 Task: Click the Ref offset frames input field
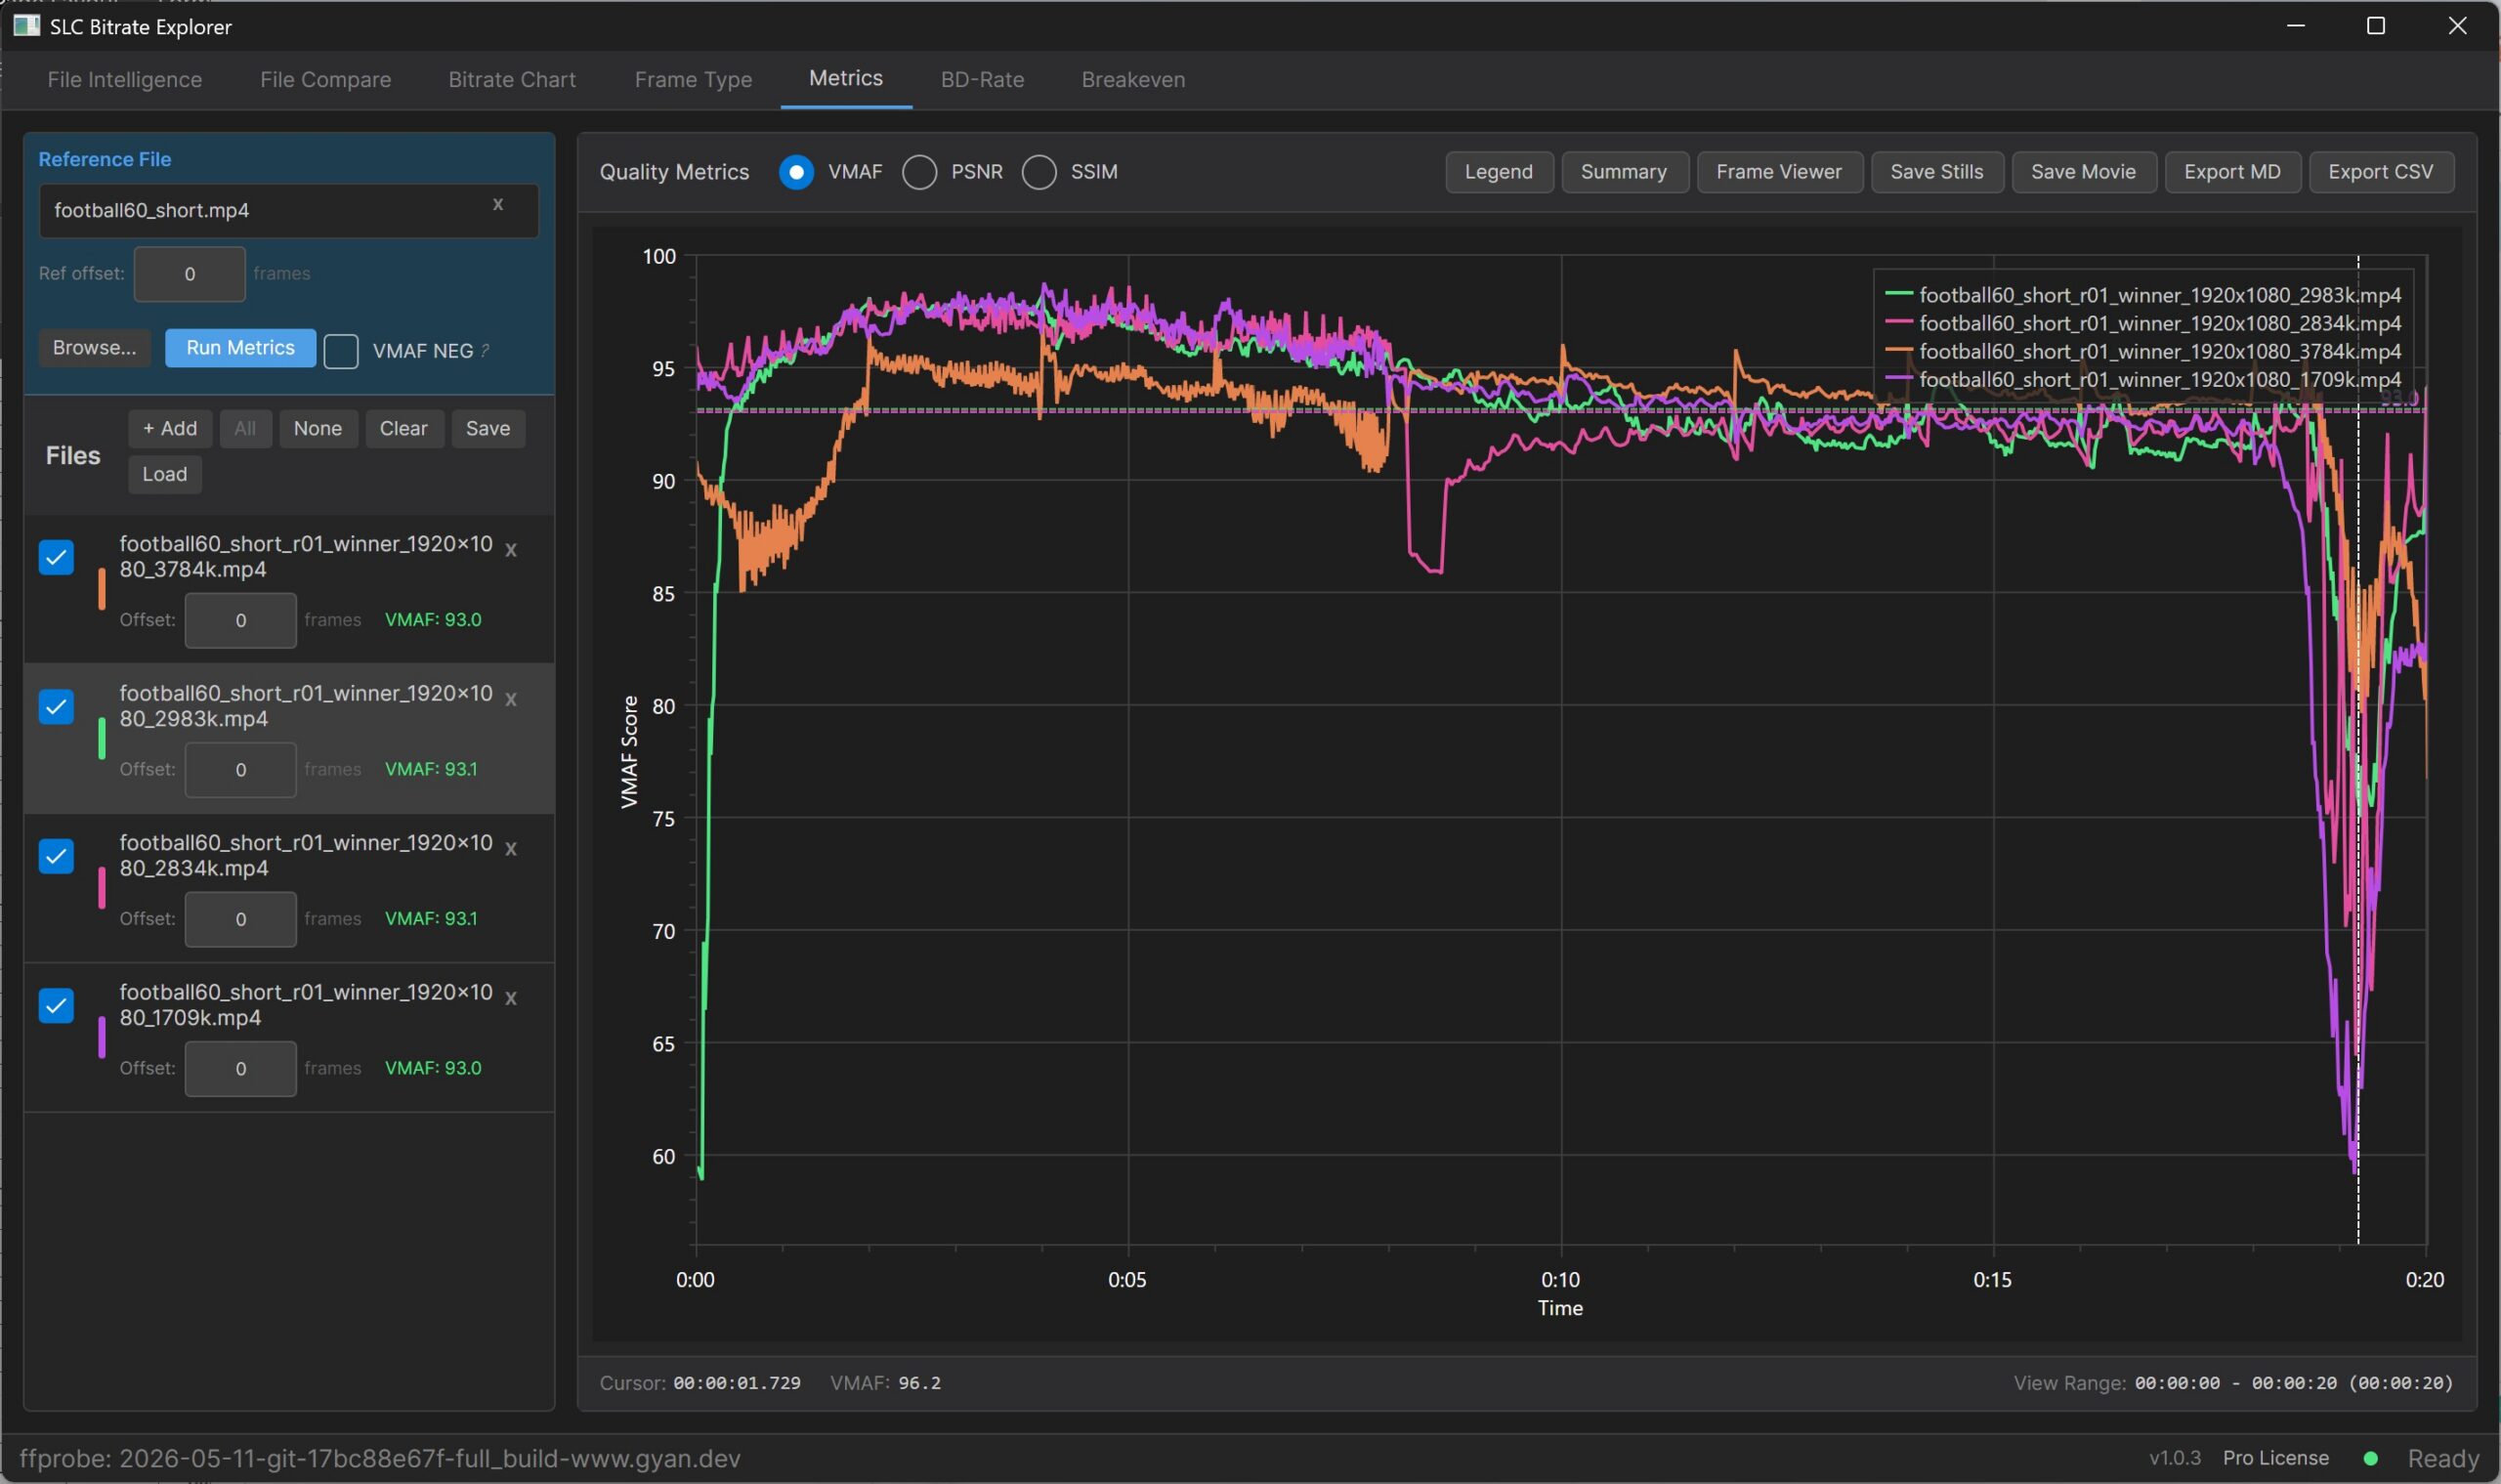tap(190, 274)
